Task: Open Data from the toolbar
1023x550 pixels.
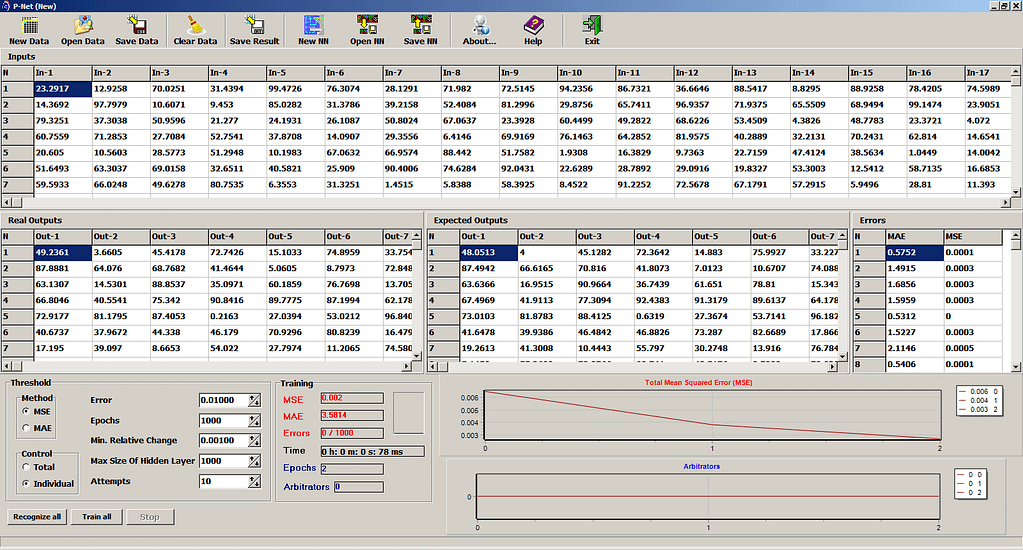Action: tap(82, 30)
